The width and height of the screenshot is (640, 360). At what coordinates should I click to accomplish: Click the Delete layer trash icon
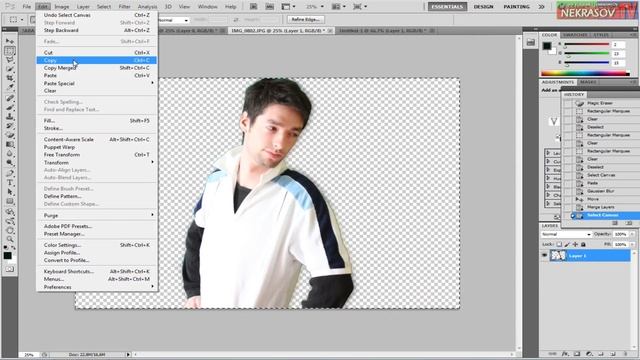626,354
